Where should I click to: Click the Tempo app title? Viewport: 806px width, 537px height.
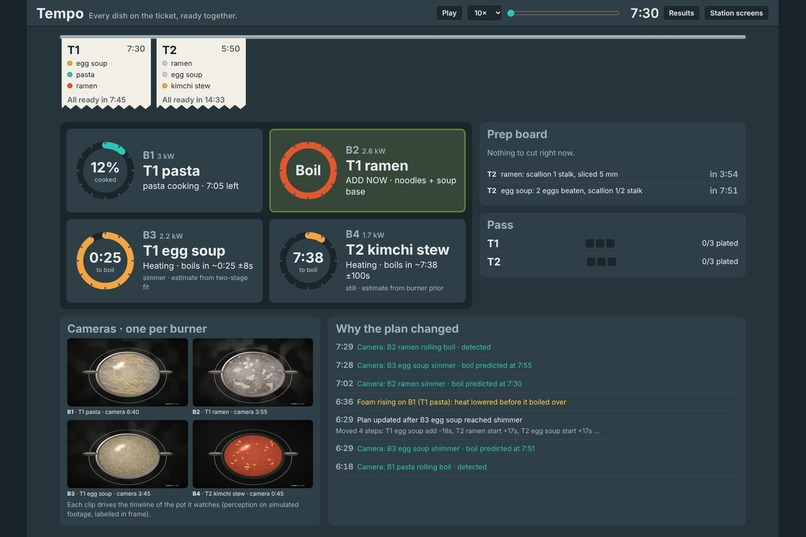click(x=60, y=13)
